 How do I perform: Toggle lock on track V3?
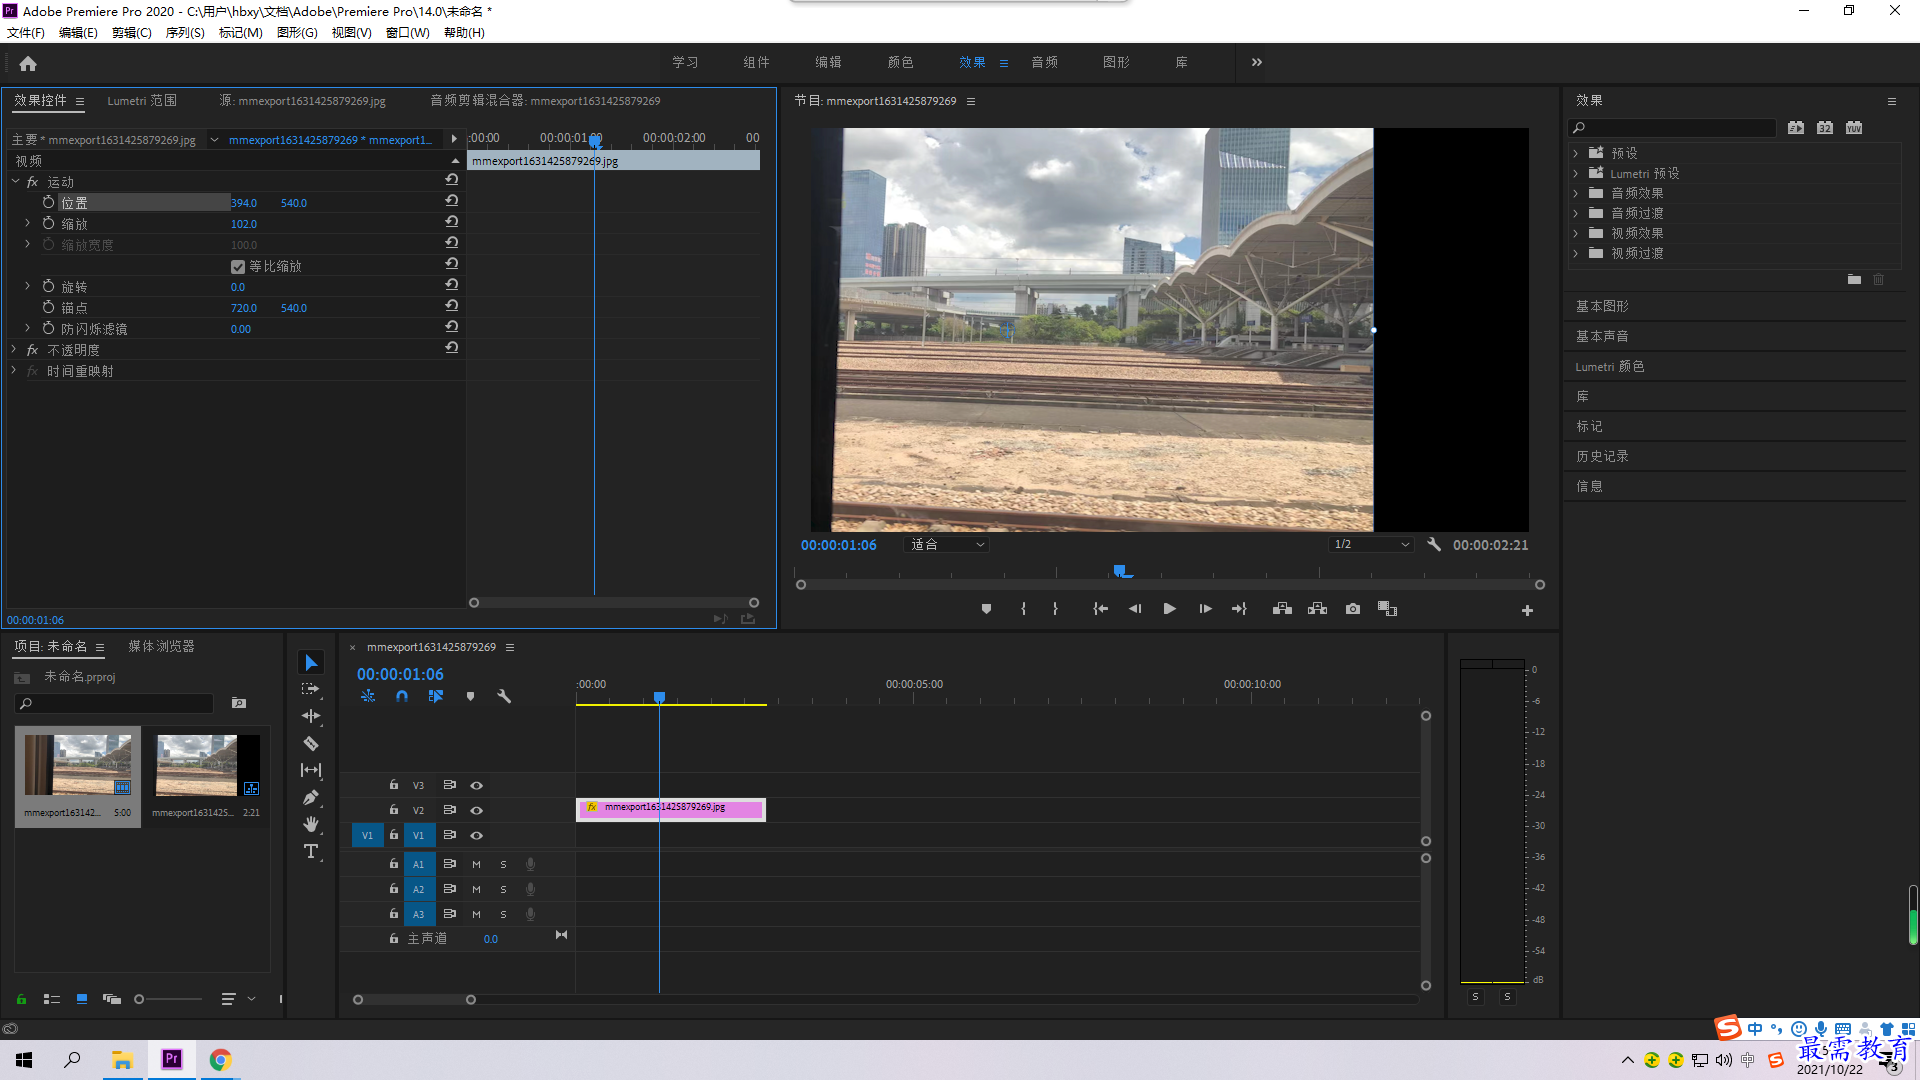click(394, 785)
